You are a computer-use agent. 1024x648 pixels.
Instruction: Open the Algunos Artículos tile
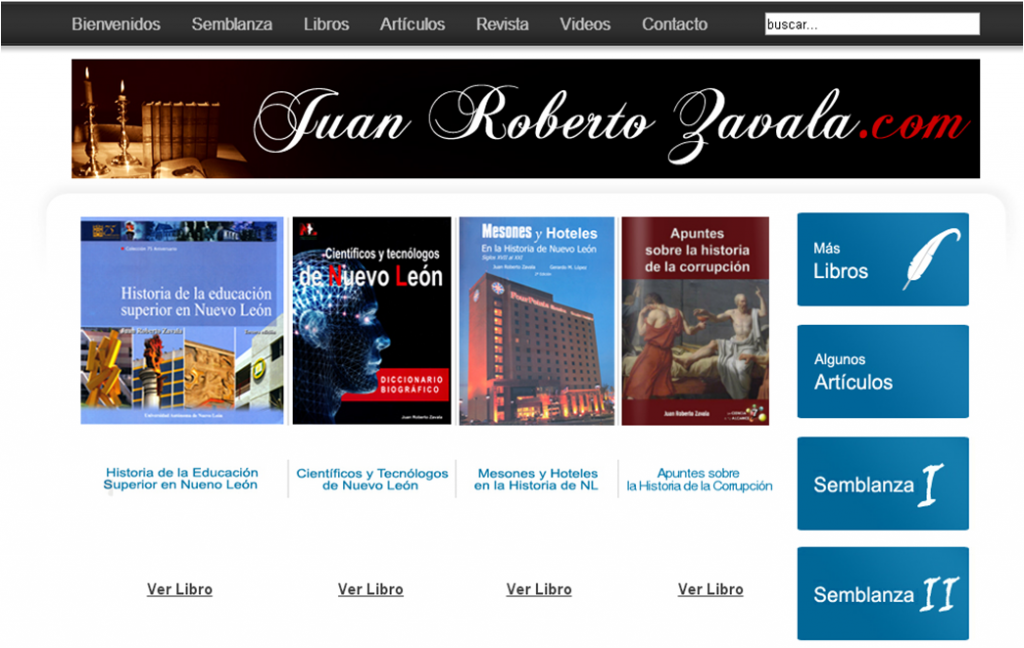tap(882, 371)
